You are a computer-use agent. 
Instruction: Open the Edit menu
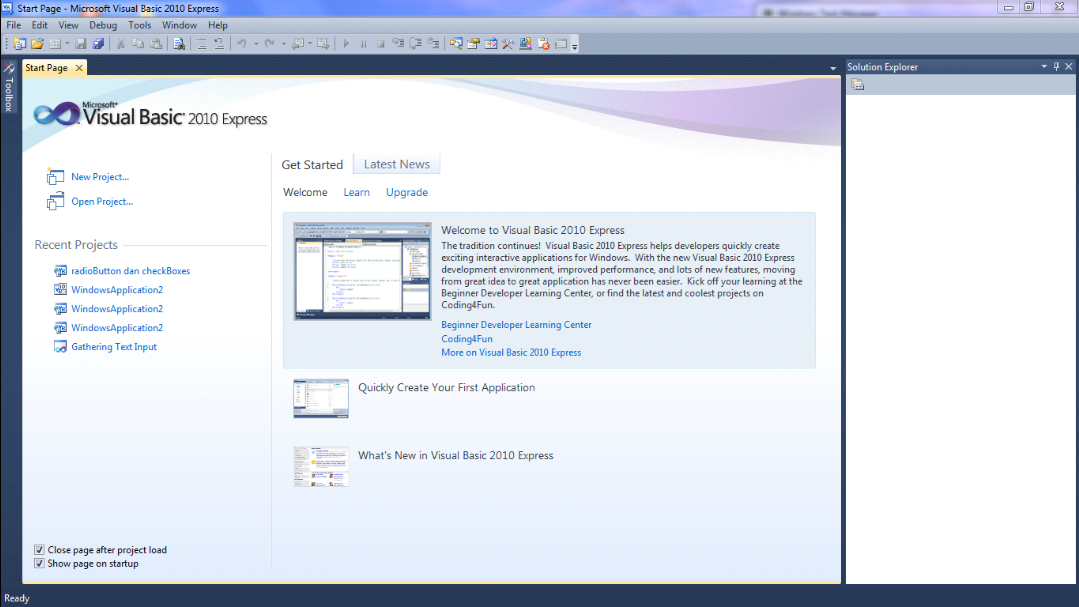pyautogui.click(x=39, y=25)
